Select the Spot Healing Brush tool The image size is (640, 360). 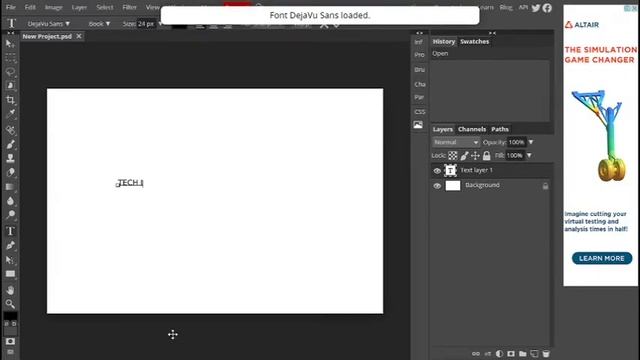coord(10,130)
